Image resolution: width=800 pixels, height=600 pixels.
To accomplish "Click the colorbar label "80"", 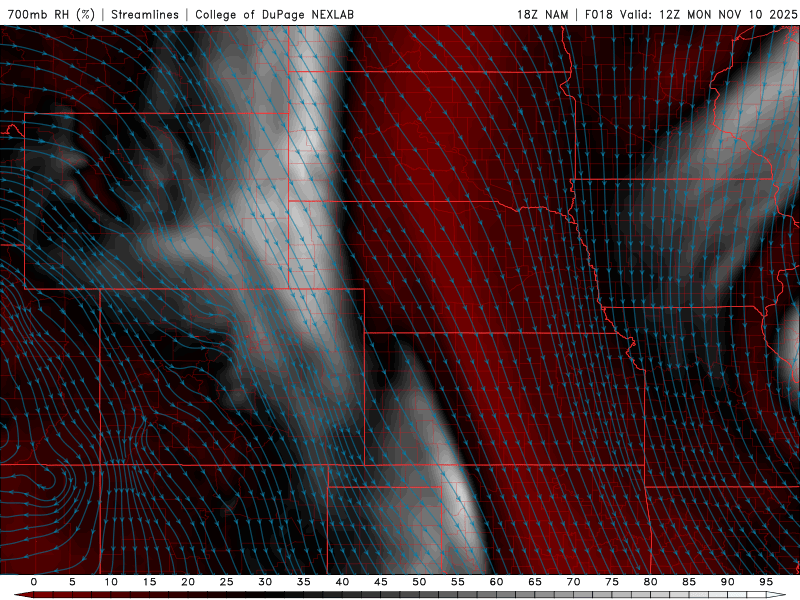I will tap(651, 582).
